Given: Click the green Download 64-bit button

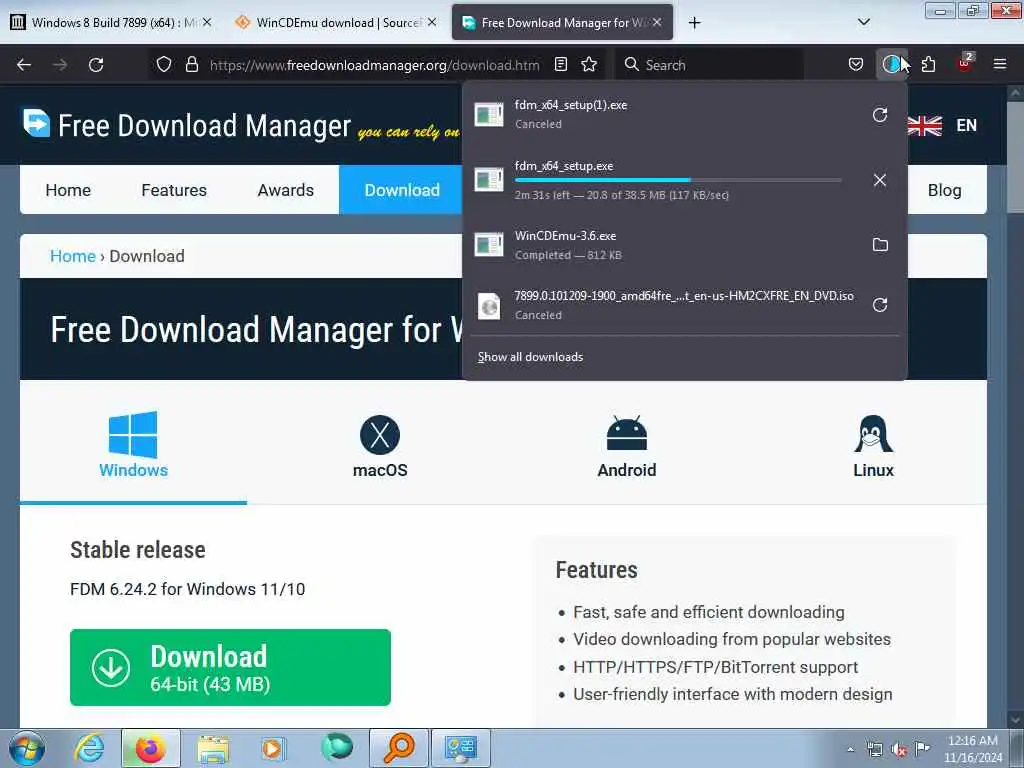Looking at the screenshot, I should click(230, 667).
